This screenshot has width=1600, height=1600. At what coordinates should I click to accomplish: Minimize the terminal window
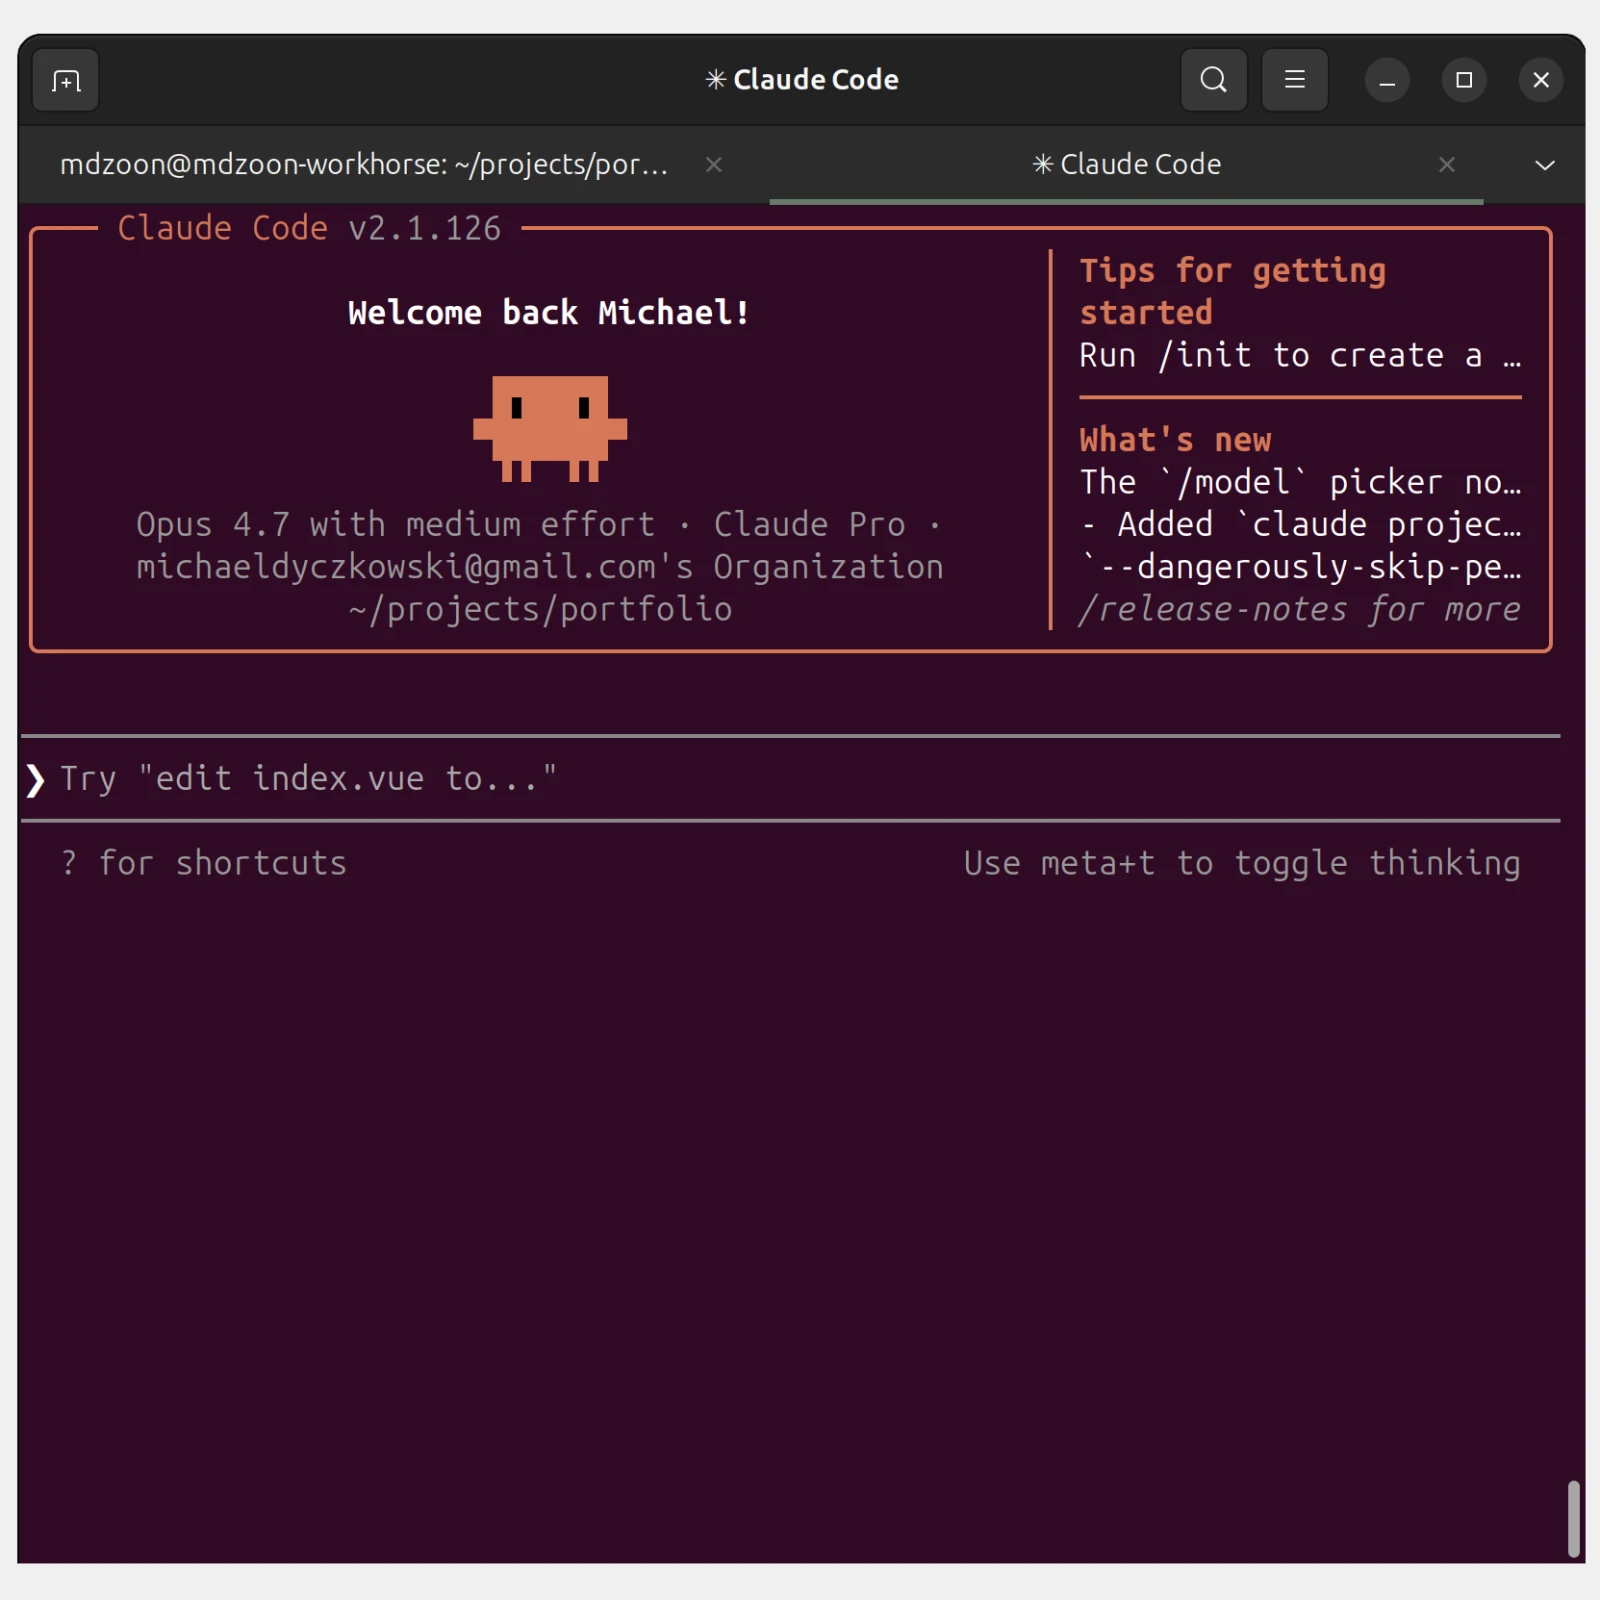(x=1387, y=80)
